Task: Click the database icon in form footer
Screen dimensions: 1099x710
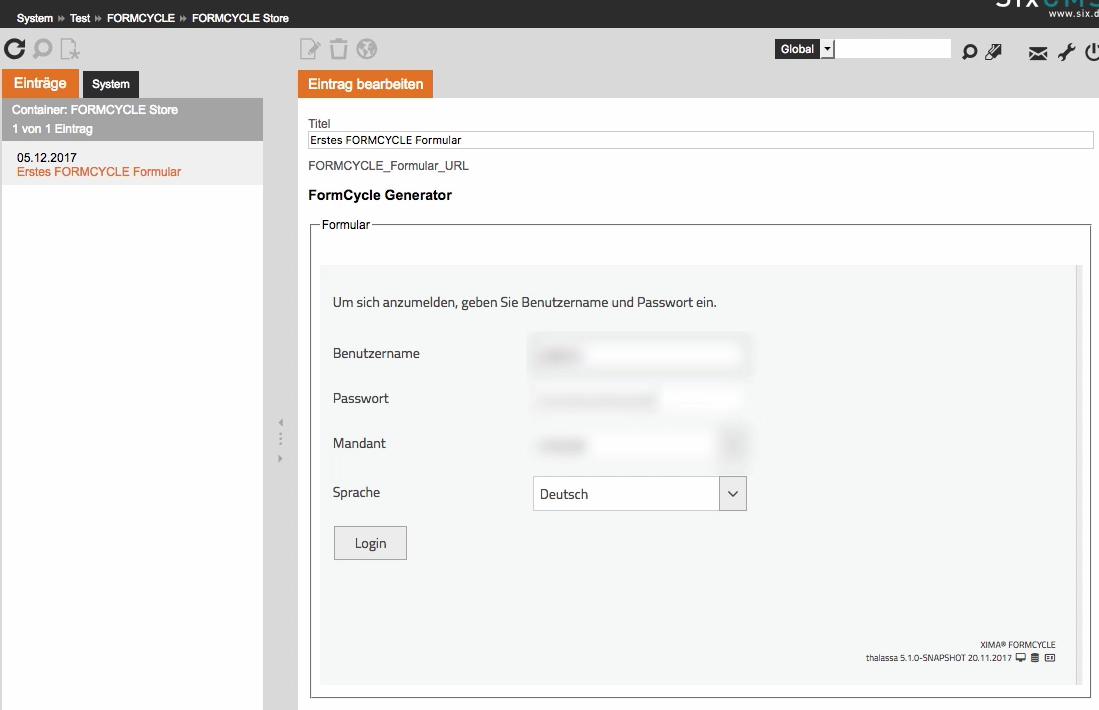Action: [1035, 658]
